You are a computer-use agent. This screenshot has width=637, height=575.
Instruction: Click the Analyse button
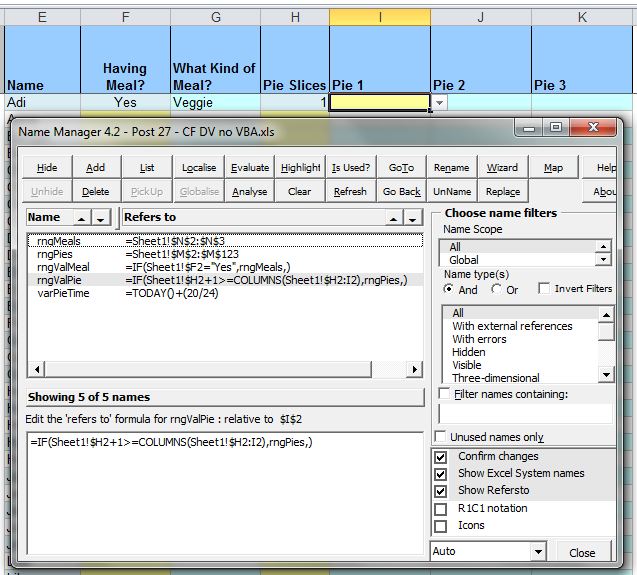coord(250,191)
